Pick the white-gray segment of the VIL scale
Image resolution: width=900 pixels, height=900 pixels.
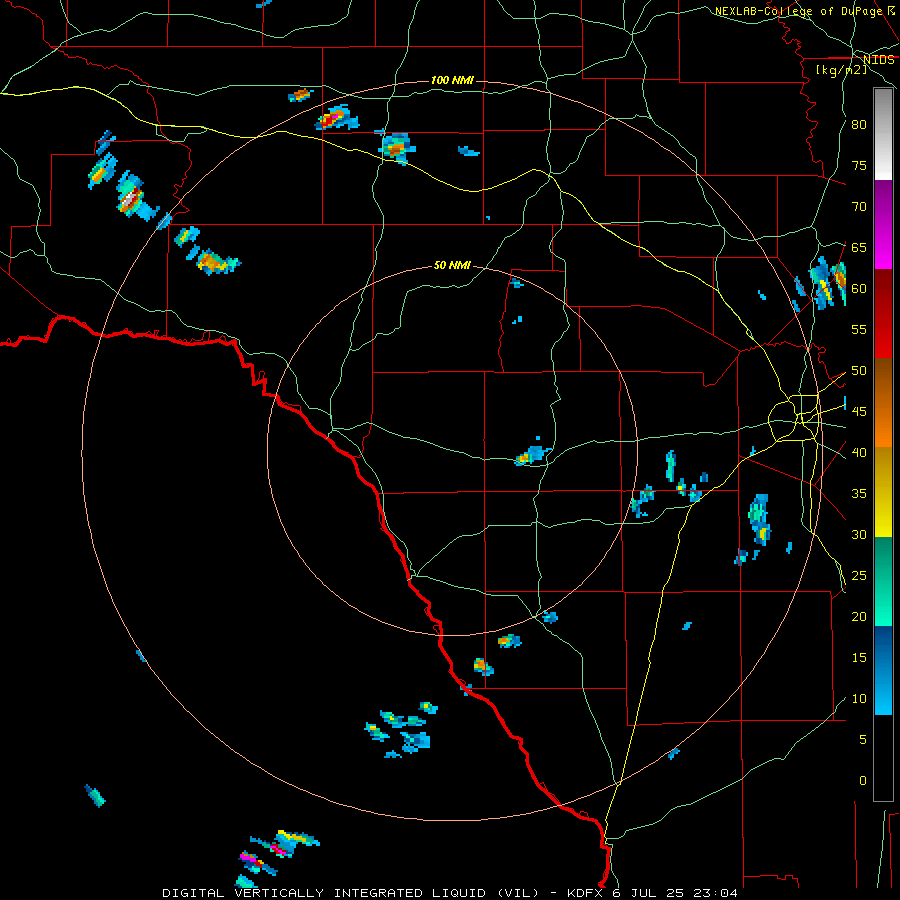tap(883, 134)
